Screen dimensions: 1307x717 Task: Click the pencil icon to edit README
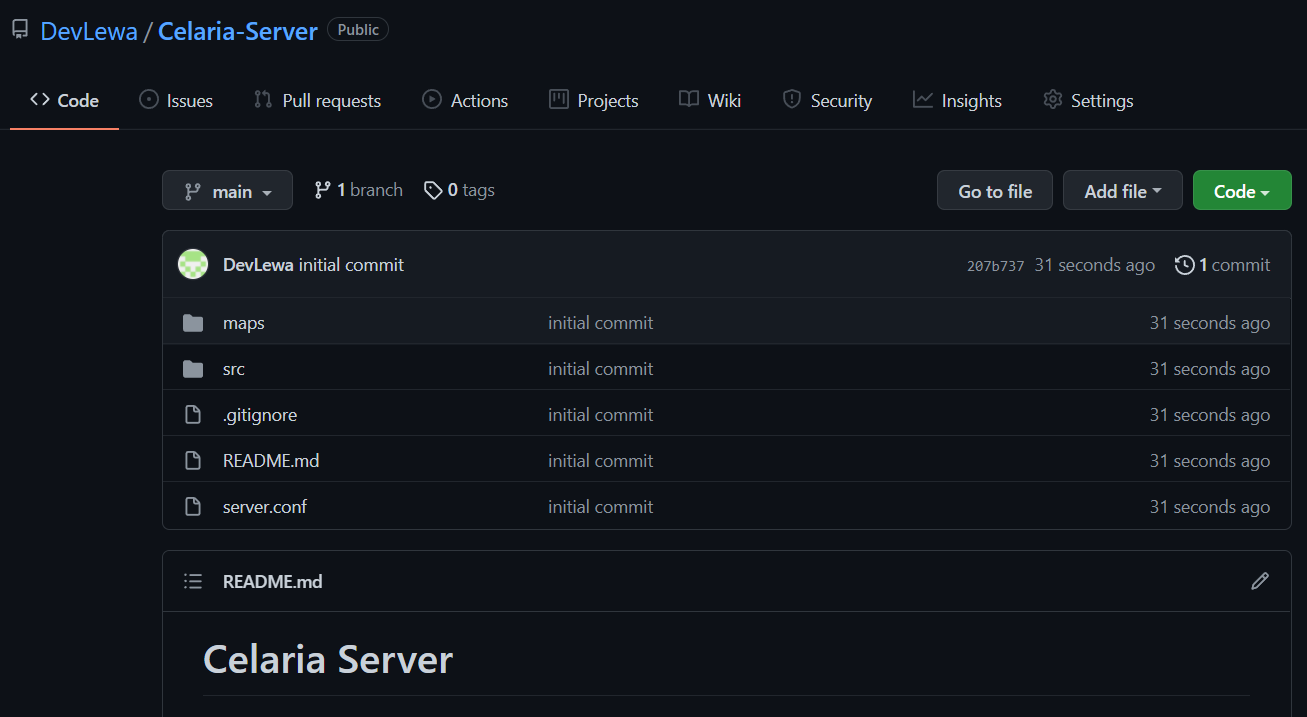pos(1260,581)
